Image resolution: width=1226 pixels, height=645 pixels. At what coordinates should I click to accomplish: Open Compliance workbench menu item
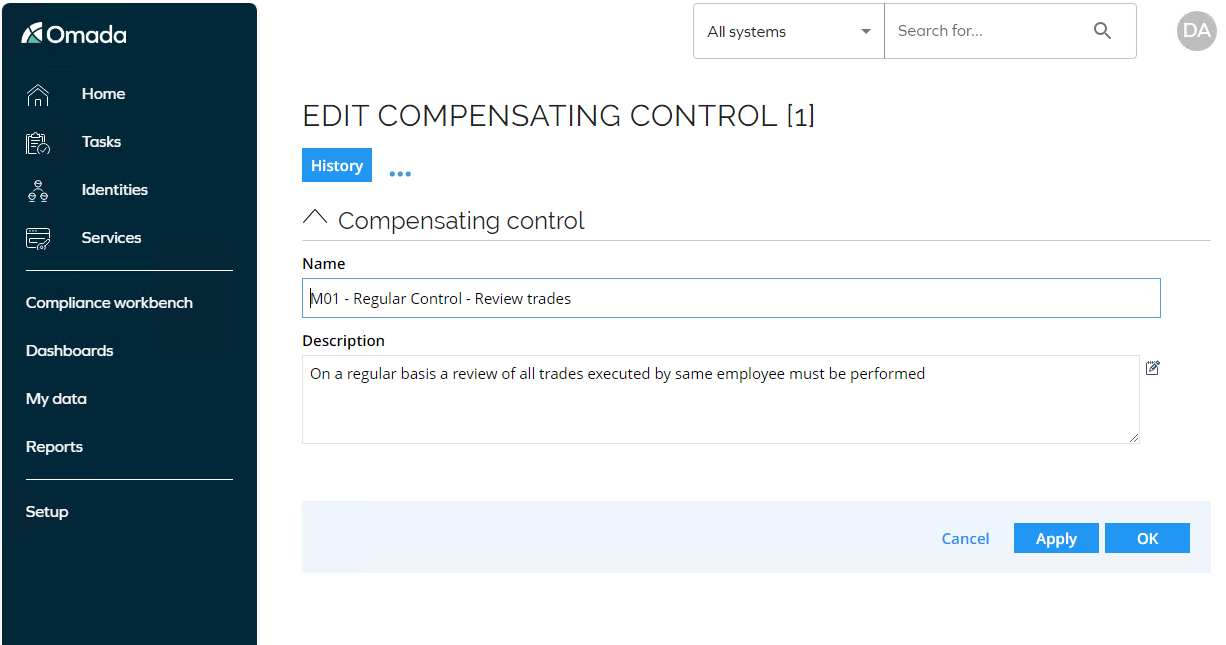pos(109,302)
